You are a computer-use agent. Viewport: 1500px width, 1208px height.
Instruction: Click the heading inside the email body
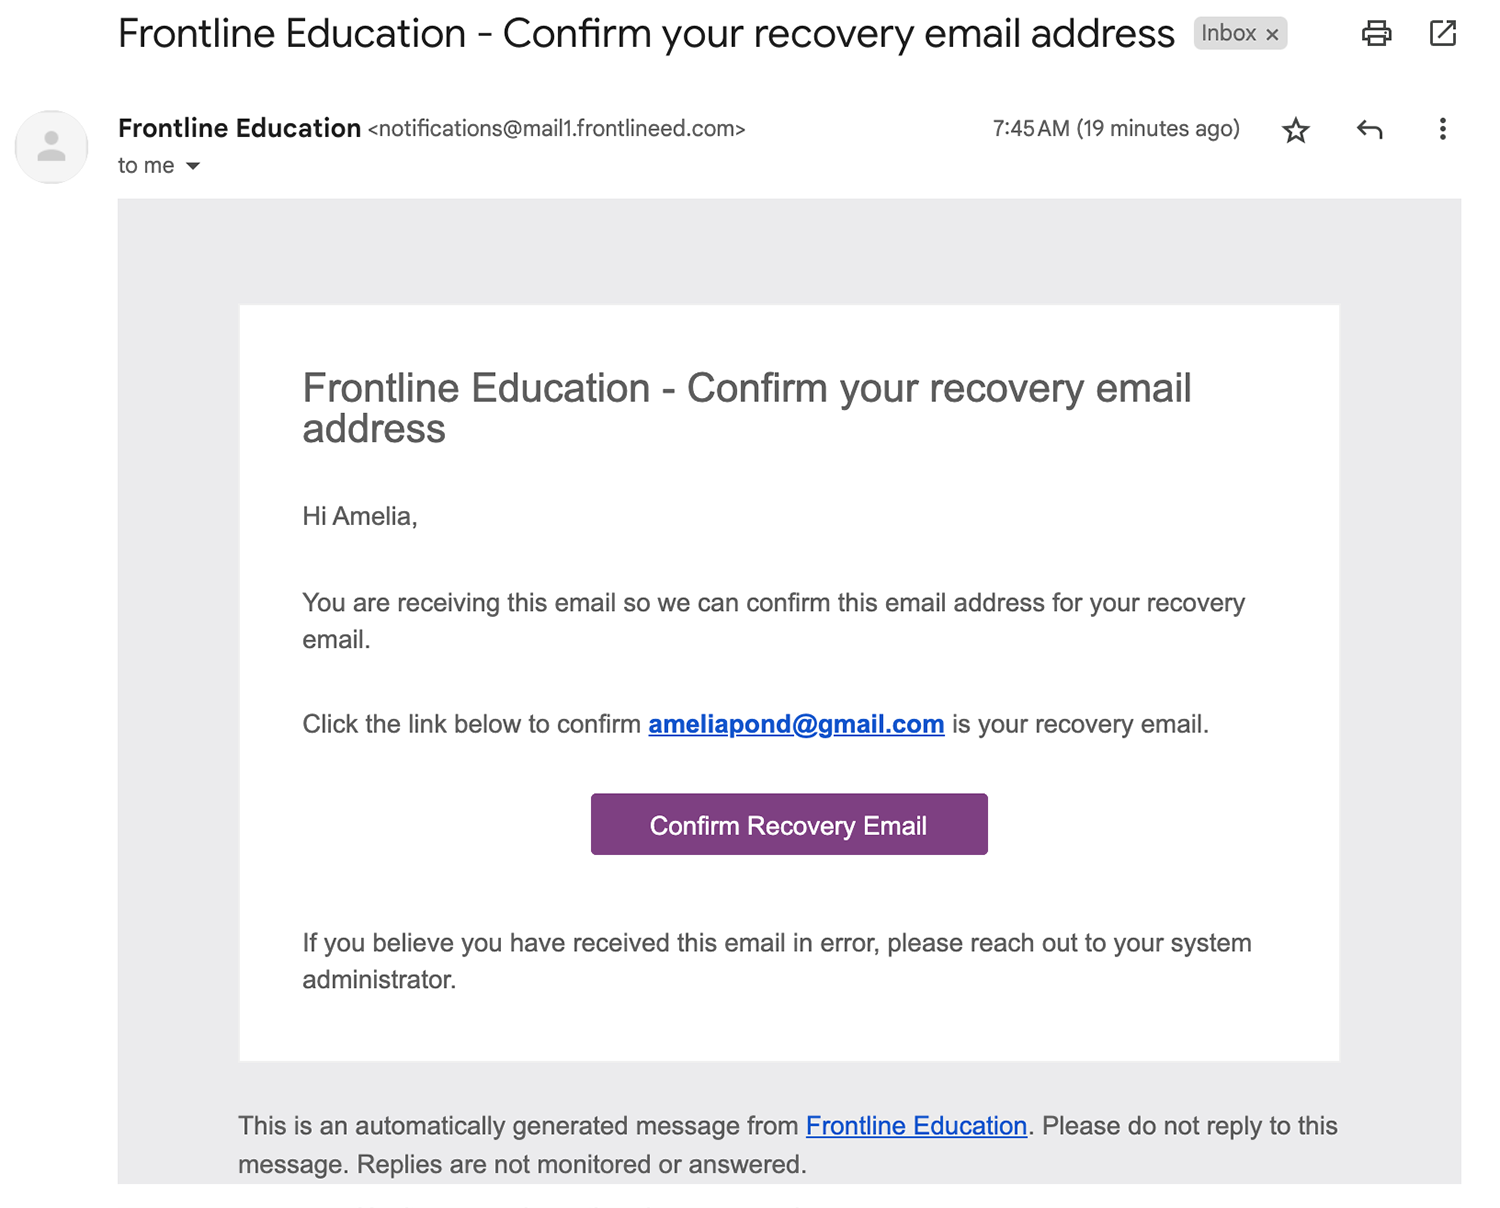747,408
